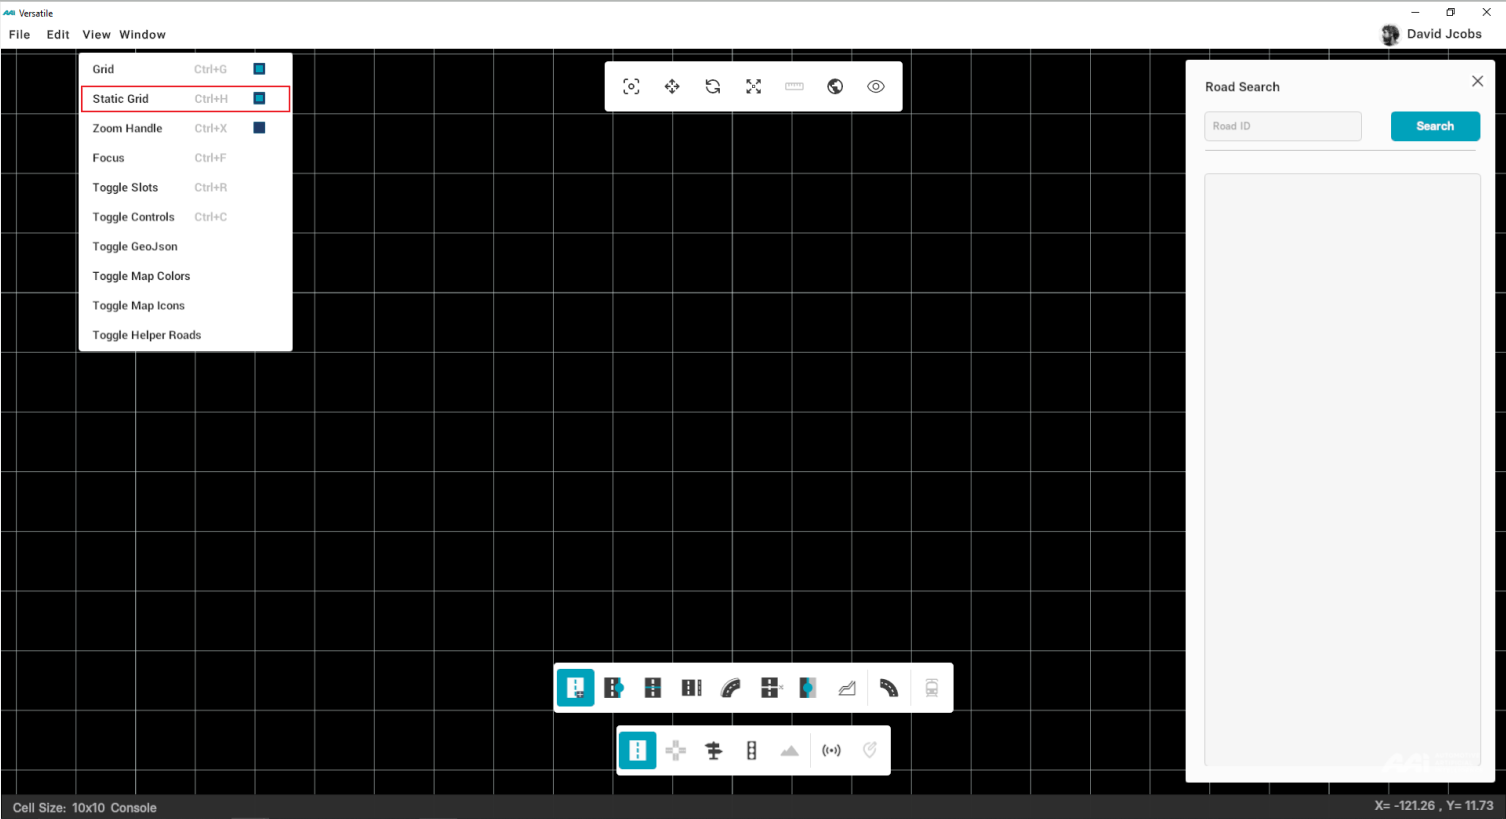1506x819 pixels.
Task: Select the curved road tool
Action: tap(731, 688)
